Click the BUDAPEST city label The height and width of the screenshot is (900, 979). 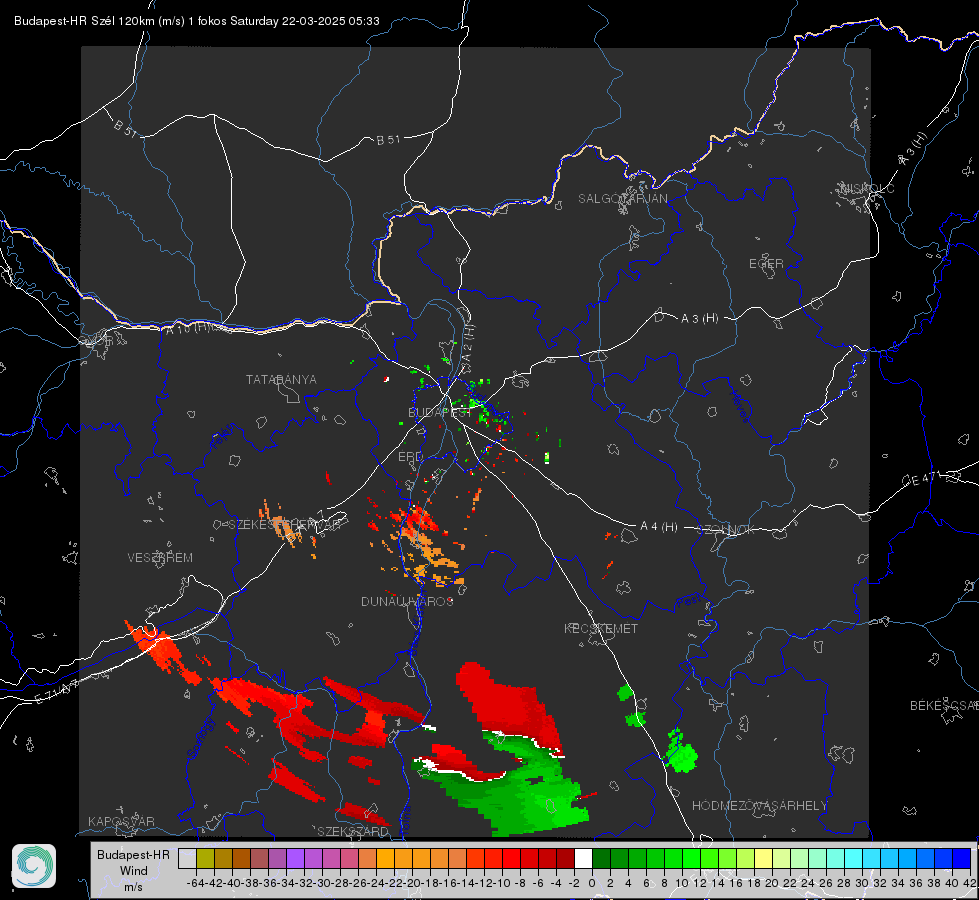coord(440,413)
